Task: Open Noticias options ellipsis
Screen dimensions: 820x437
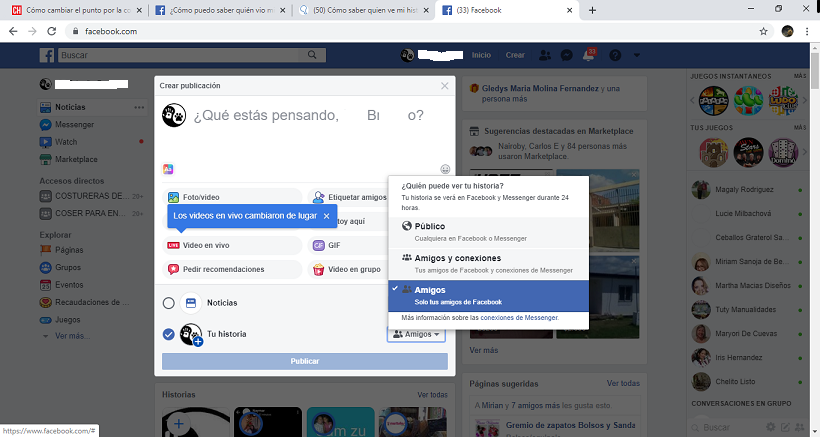Action: point(139,107)
